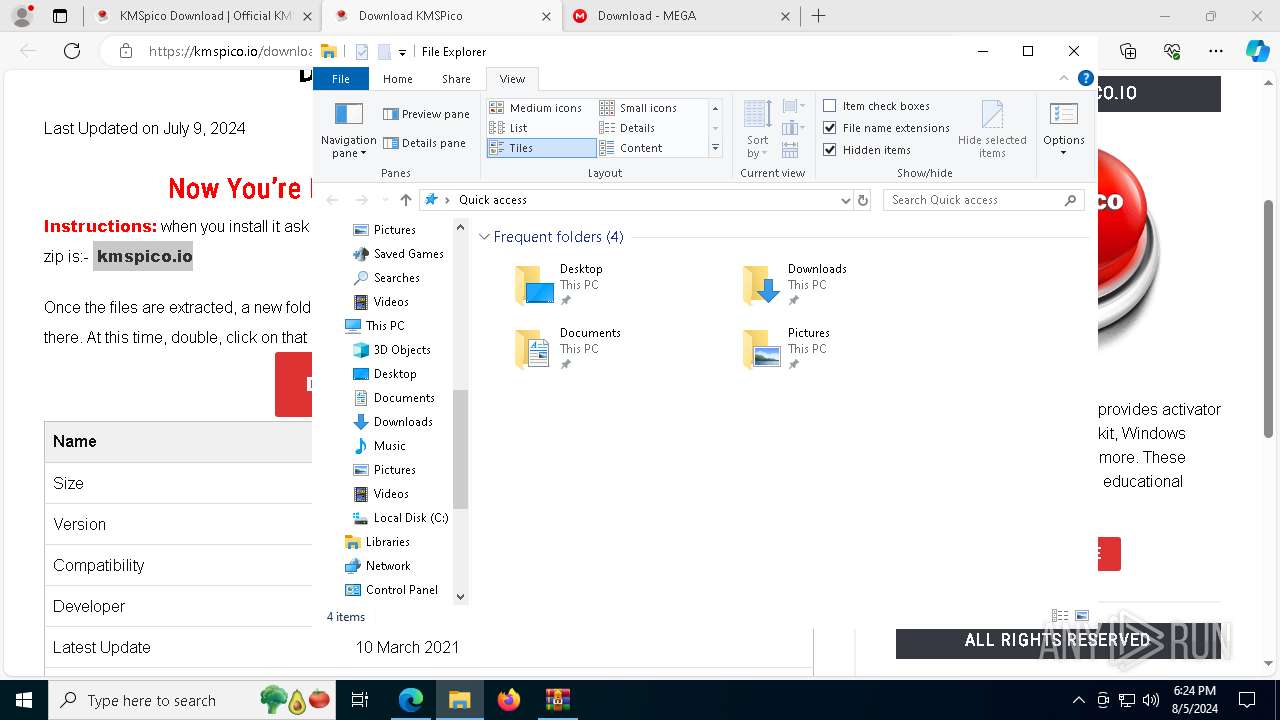The height and width of the screenshot is (720, 1280).
Task: Open WinRAR from the taskbar
Action: point(557,700)
